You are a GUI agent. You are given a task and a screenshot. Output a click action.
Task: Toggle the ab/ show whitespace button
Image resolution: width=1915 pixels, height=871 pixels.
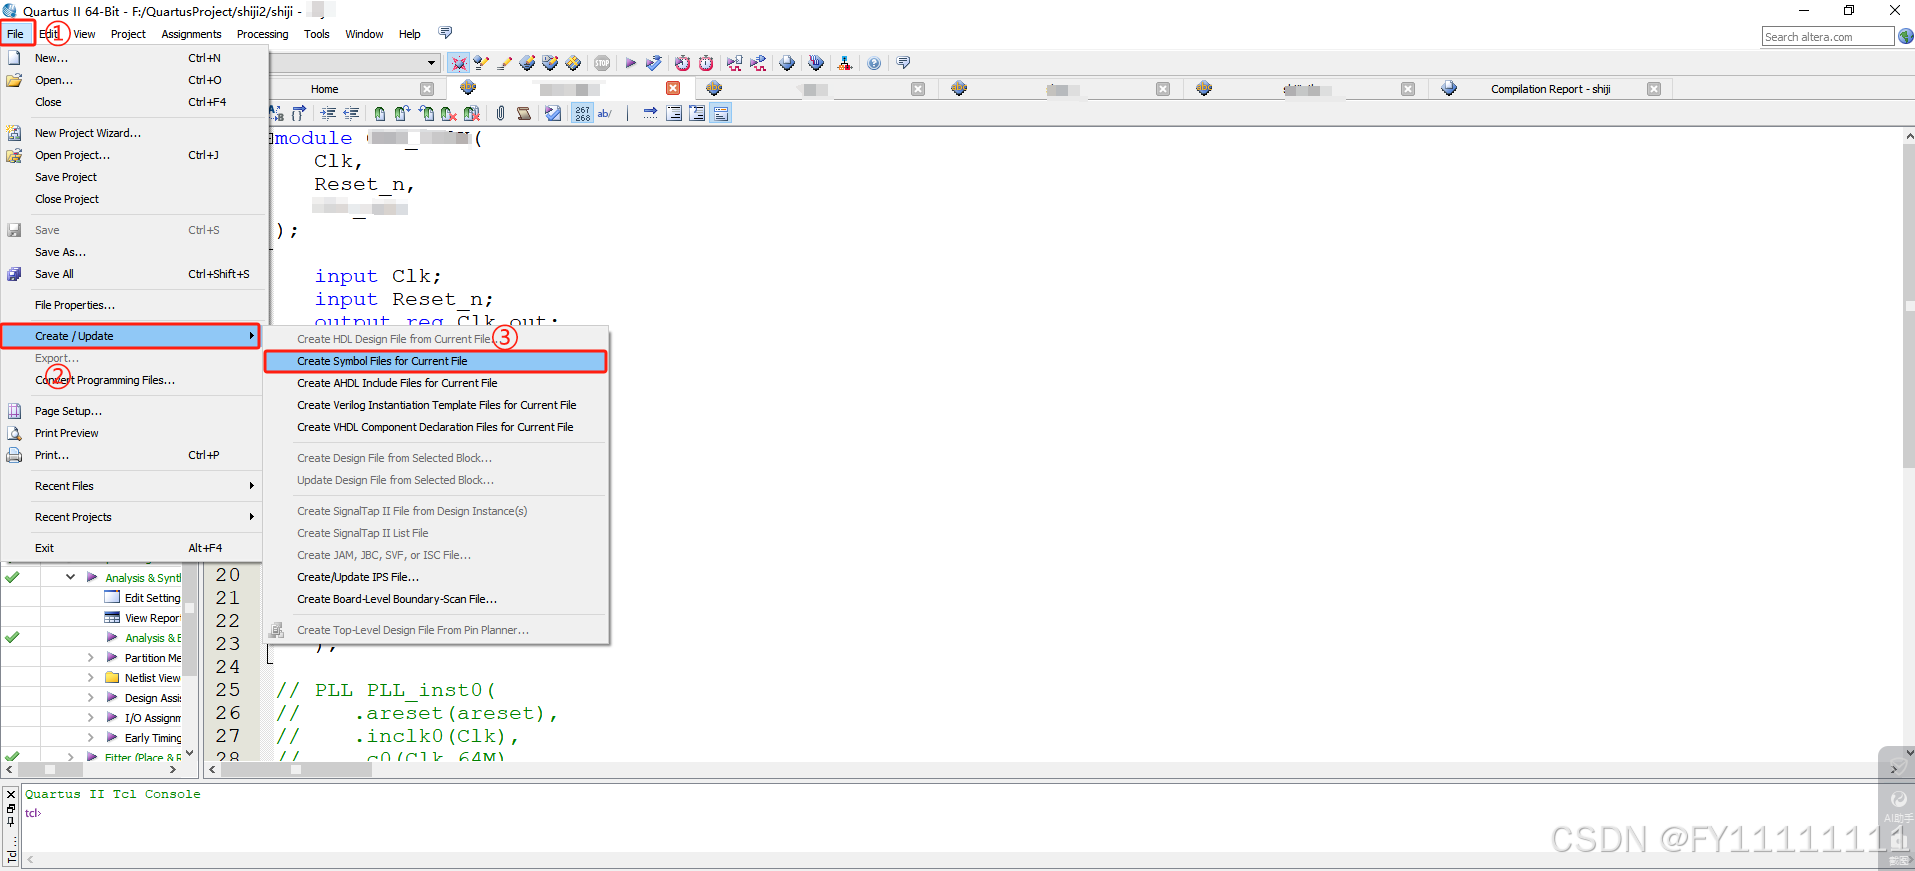[x=605, y=114]
